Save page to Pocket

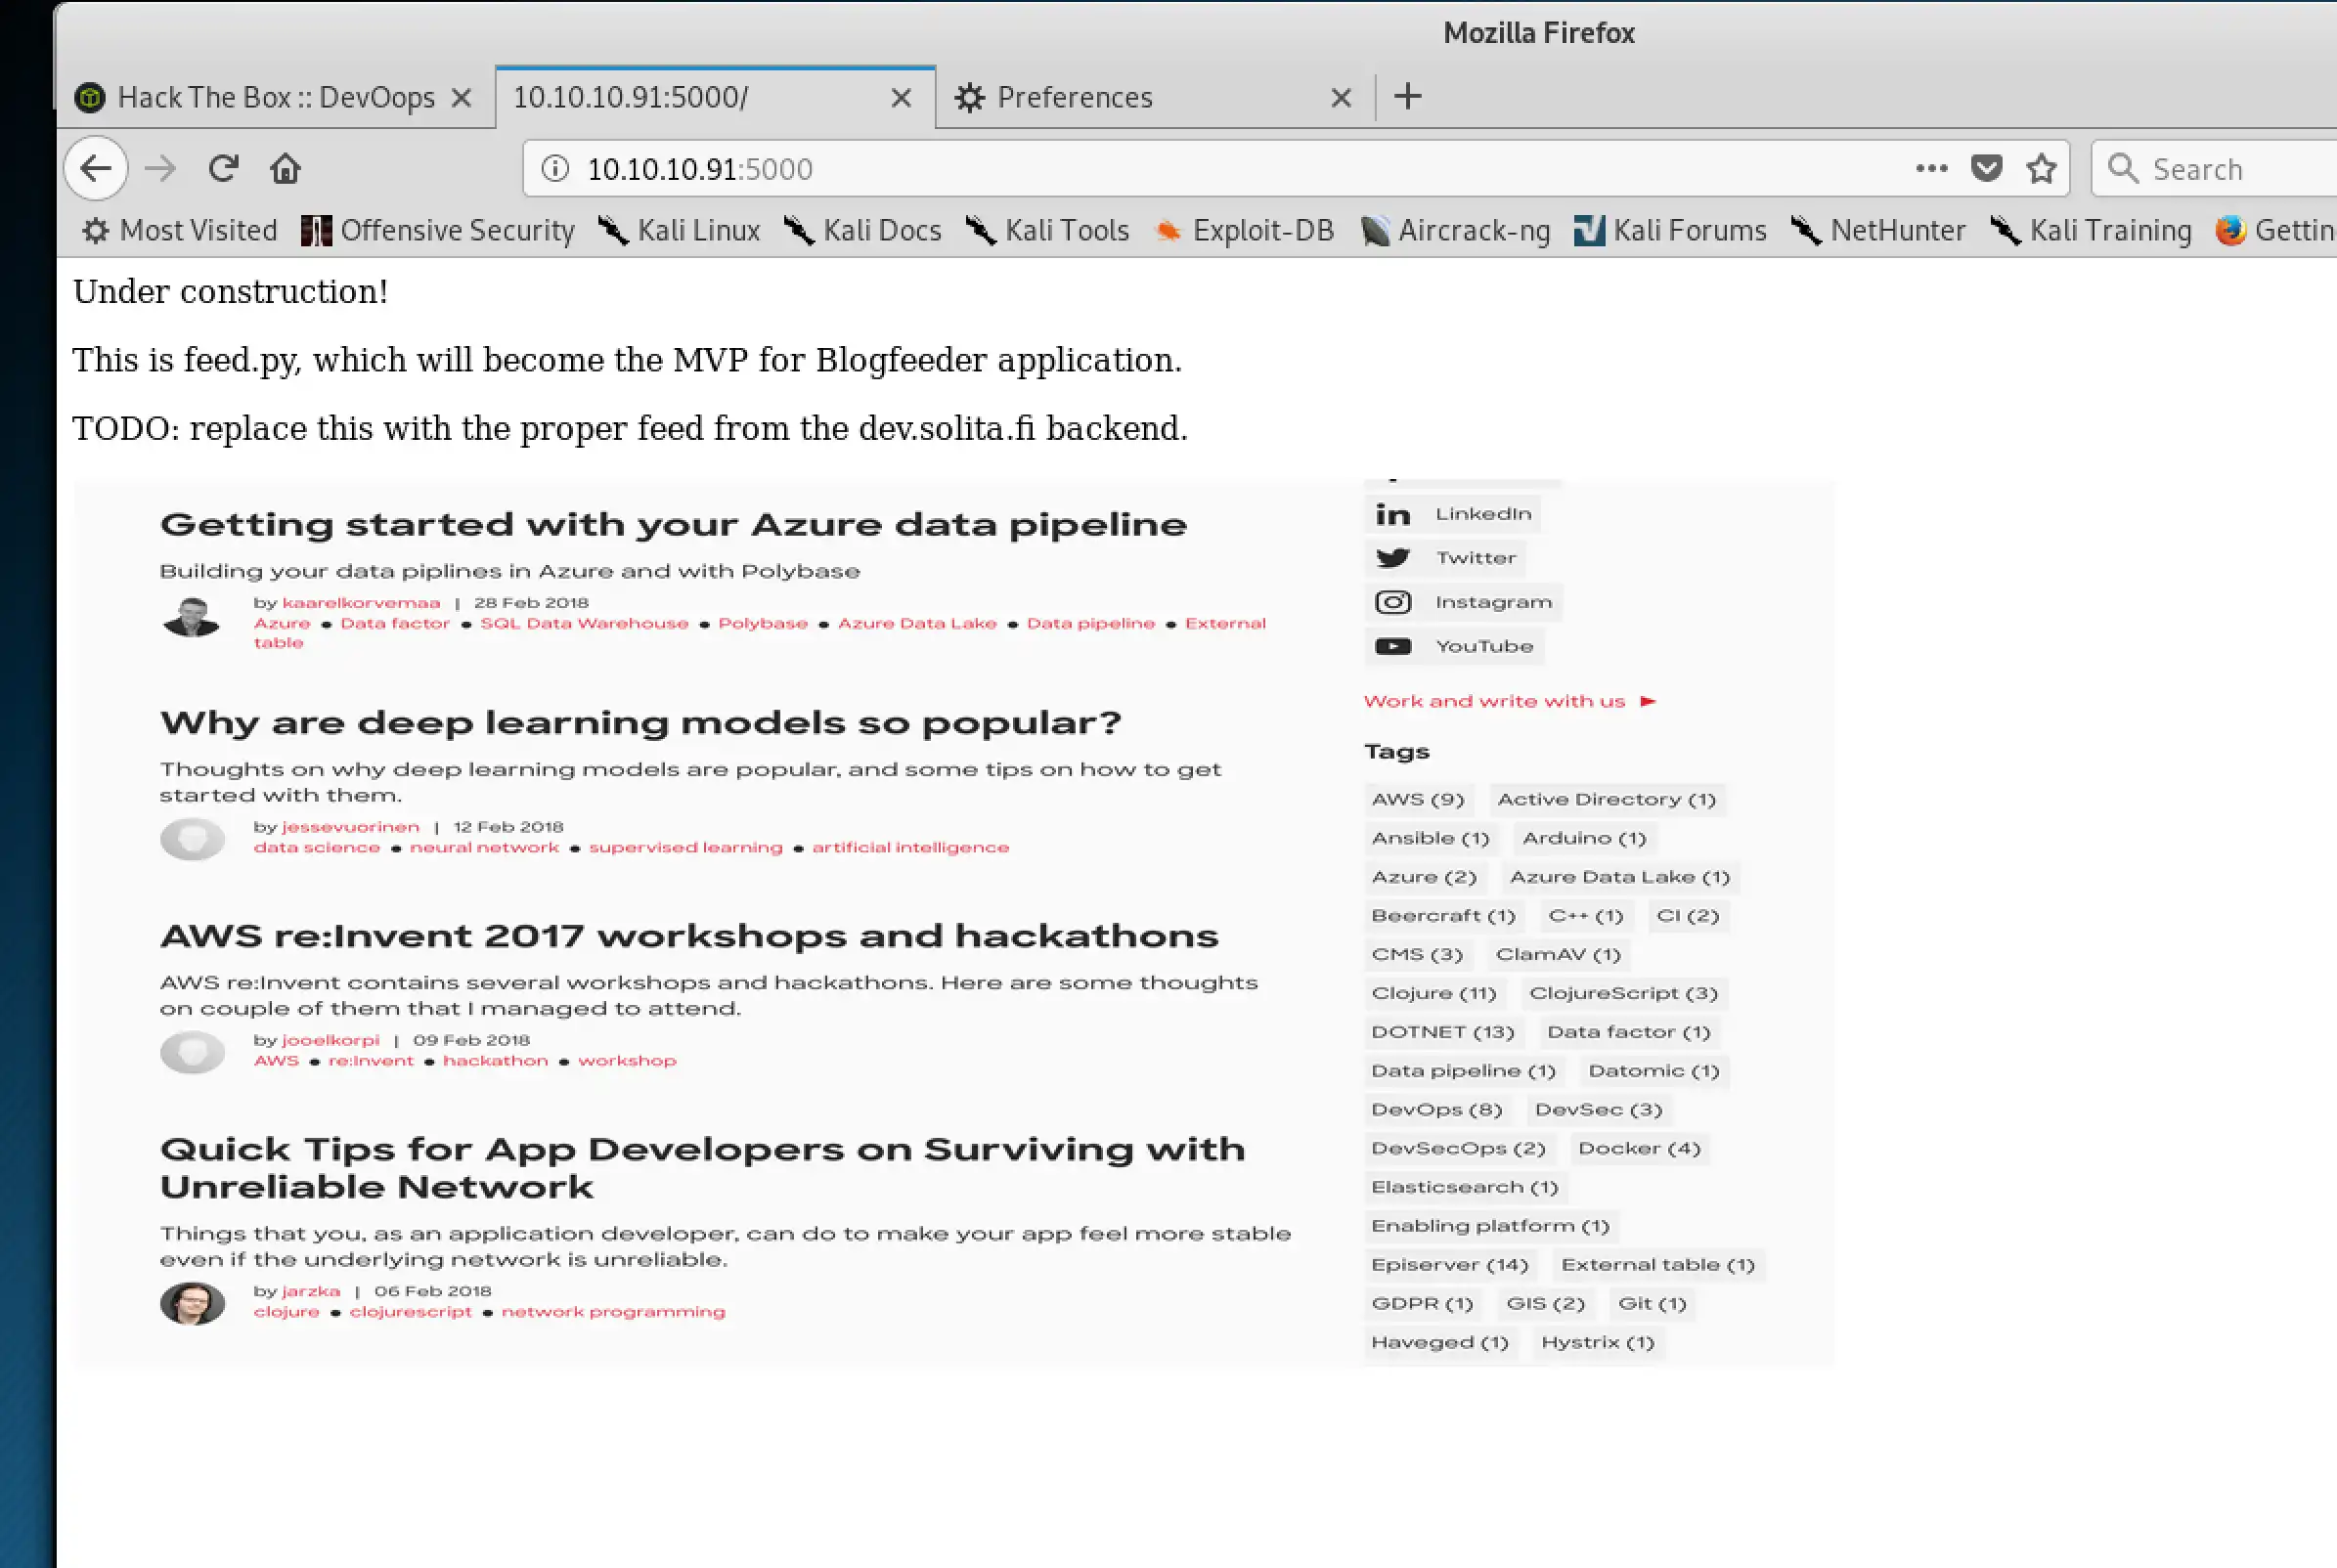coord(1986,168)
